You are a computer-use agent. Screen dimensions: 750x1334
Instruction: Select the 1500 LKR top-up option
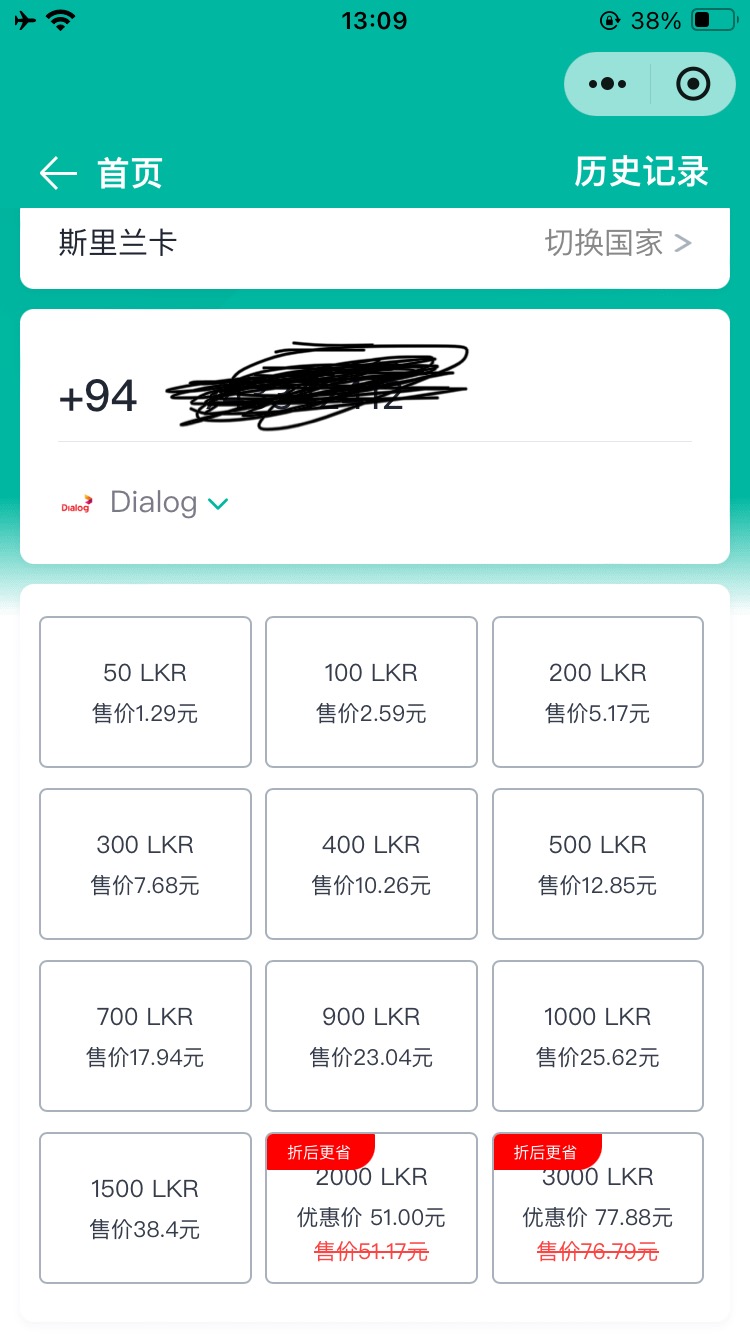(x=145, y=1208)
